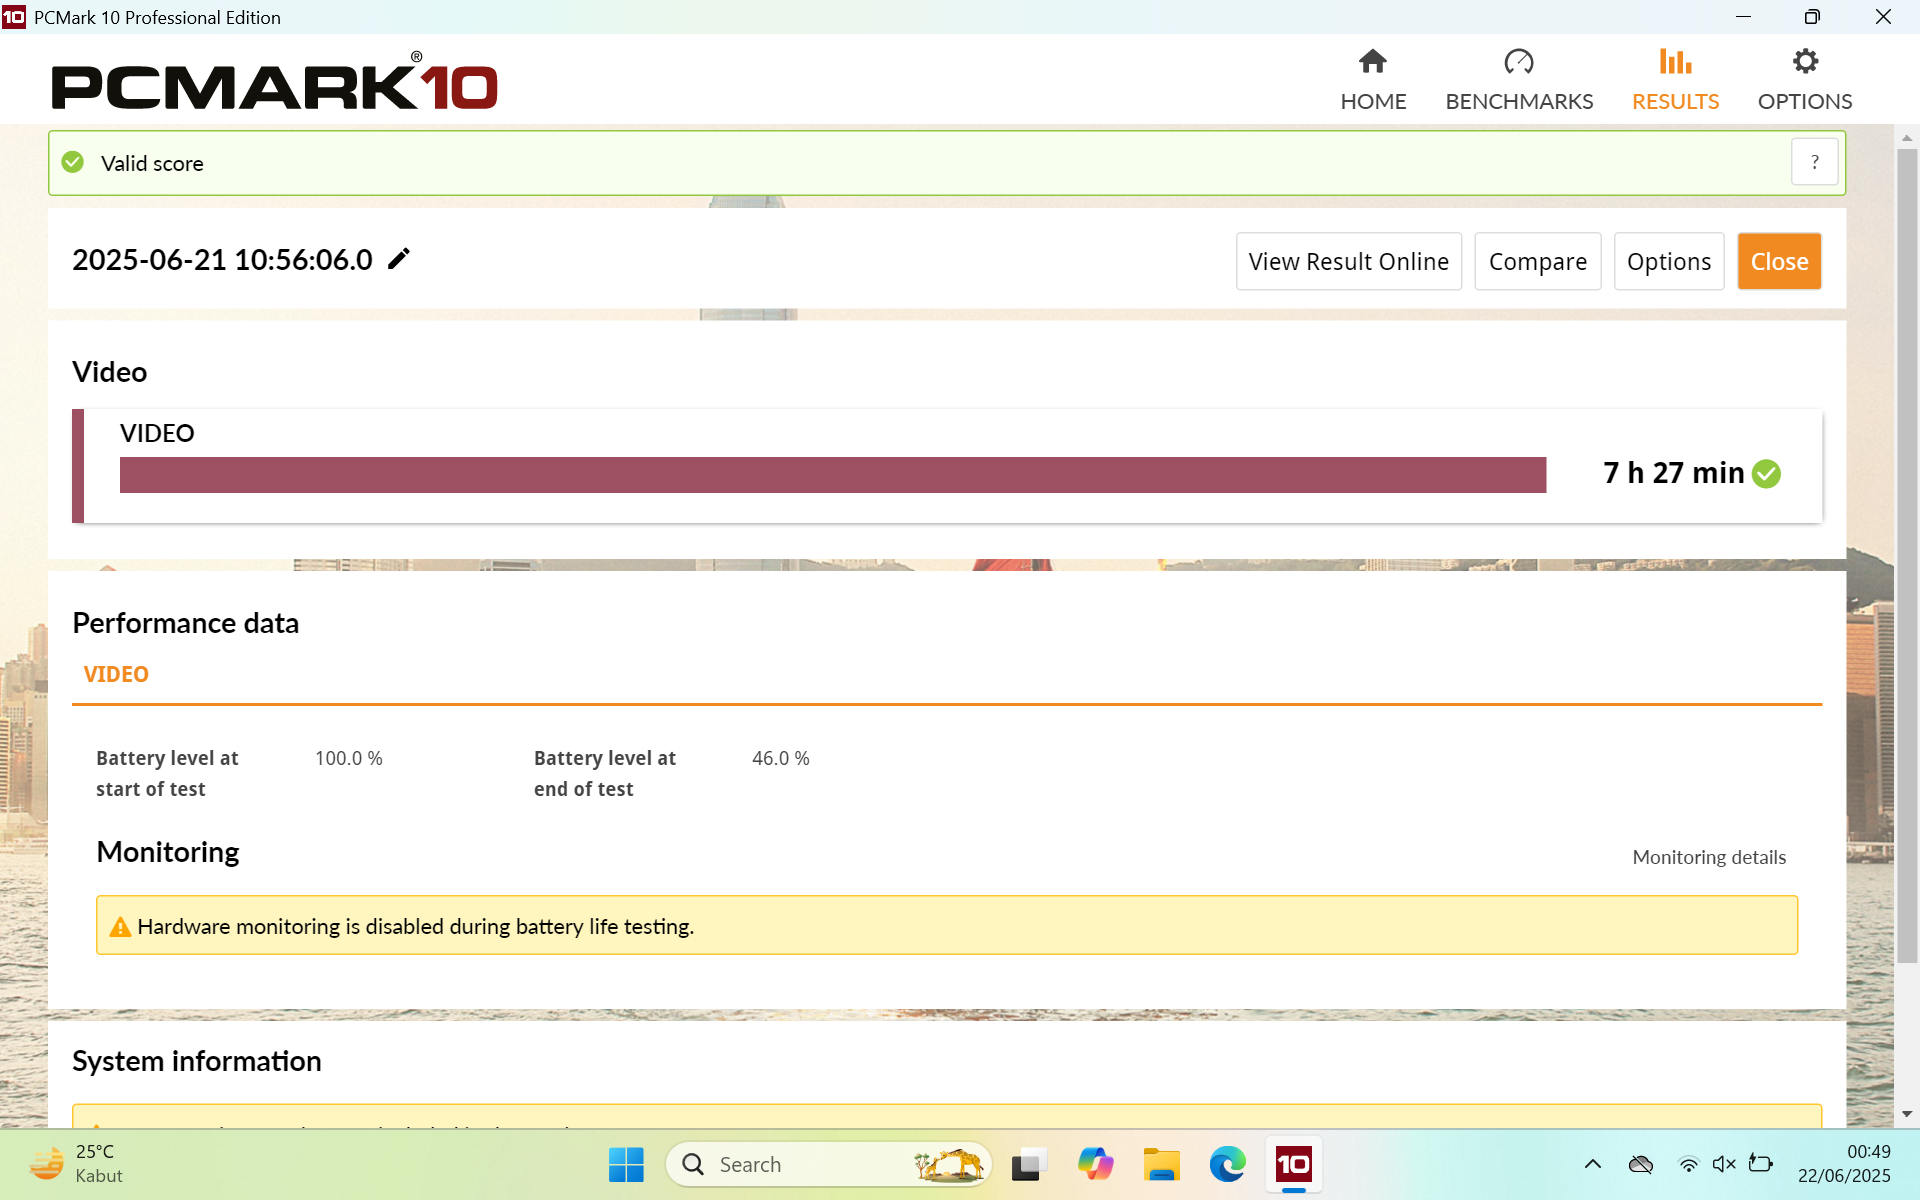
Task: Show hidden tray icons chevron
Action: [1593, 1164]
